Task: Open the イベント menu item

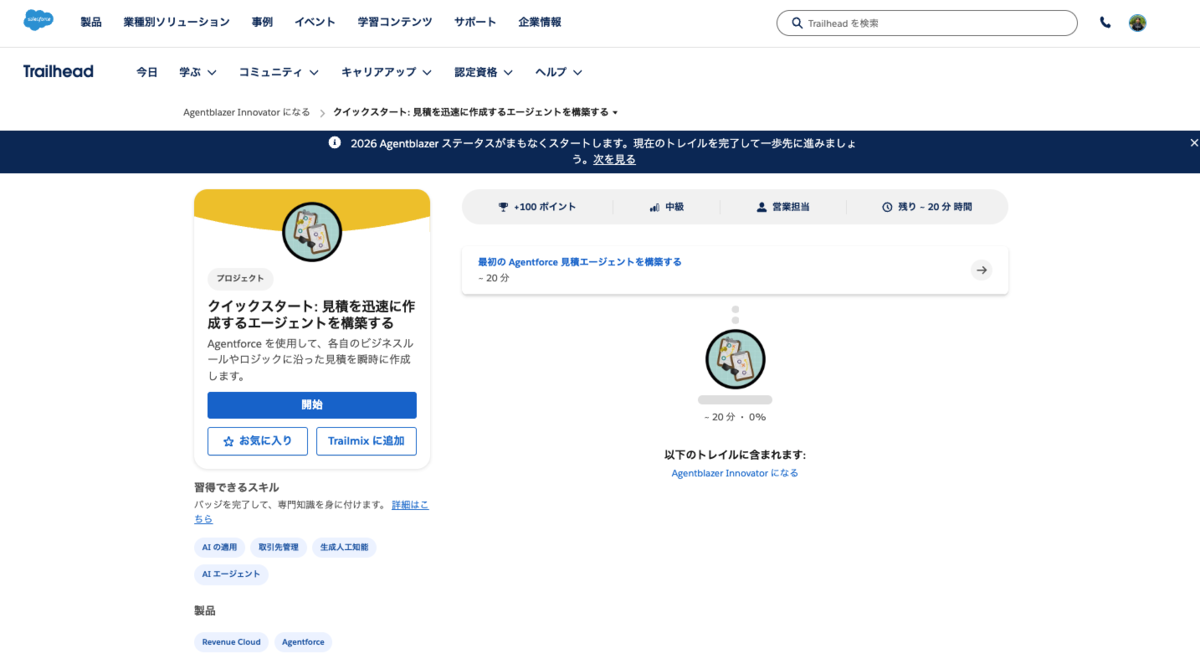Action: (x=315, y=22)
